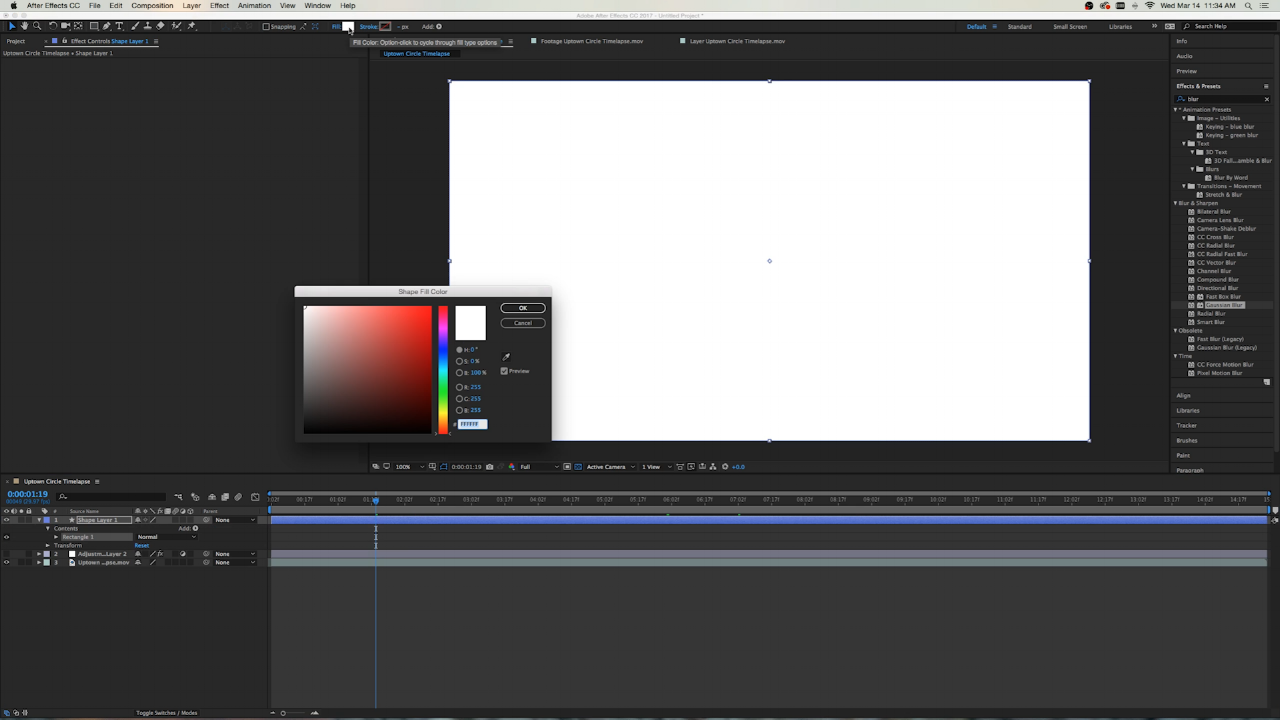Open the Animation menu
This screenshot has width=1280, height=720.
[x=254, y=5]
